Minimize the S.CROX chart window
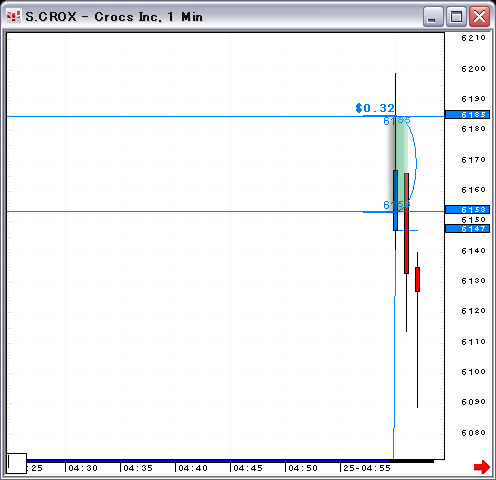The width and height of the screenshot is (496, 480). point(433,16)
